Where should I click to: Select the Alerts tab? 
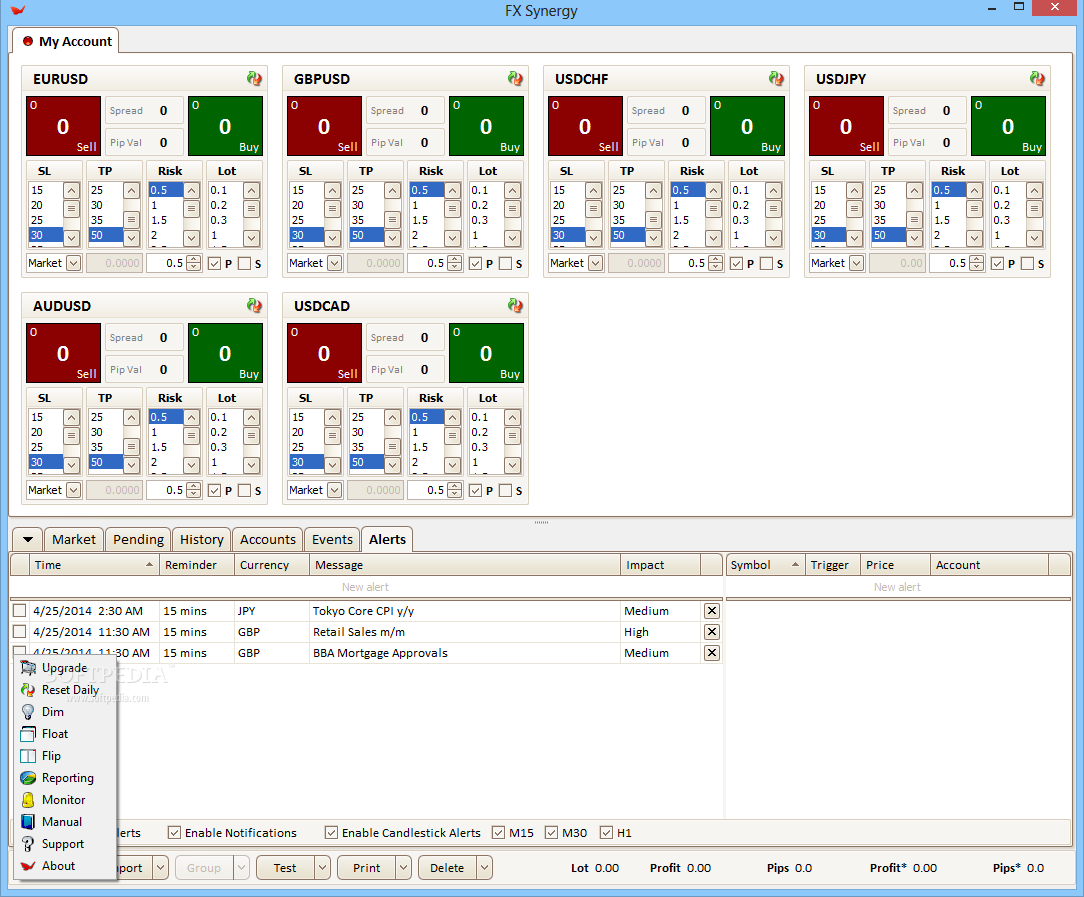pyautogui.click(x=387, y=540)
